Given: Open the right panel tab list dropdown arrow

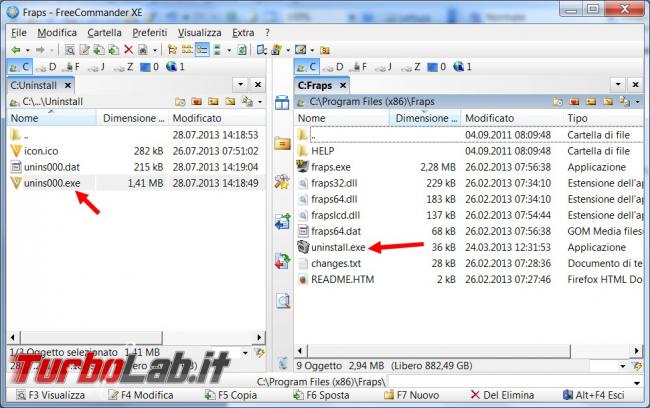Looking at the screenshot, I should (618, 85).
